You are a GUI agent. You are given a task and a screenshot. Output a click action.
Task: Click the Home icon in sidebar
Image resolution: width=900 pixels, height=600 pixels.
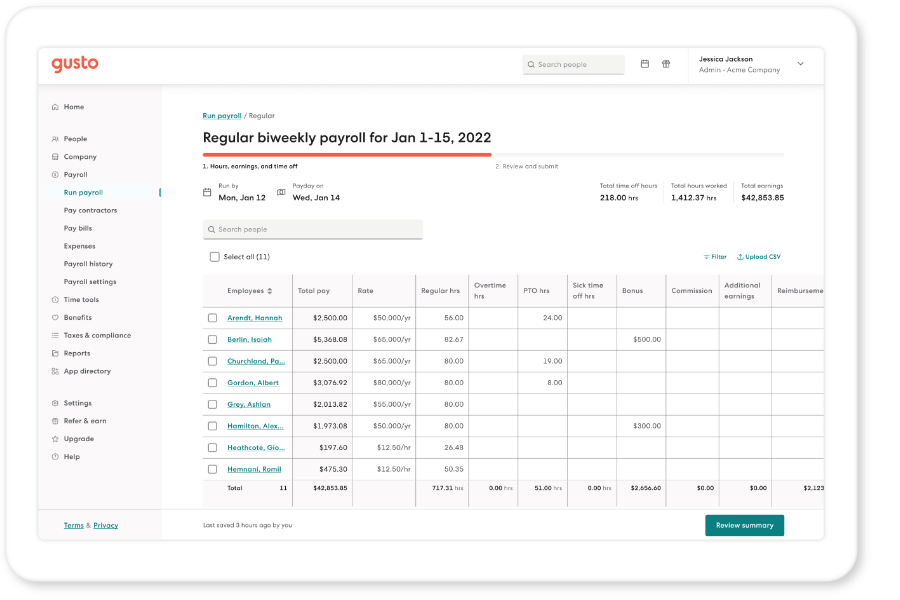click(55, 107)
